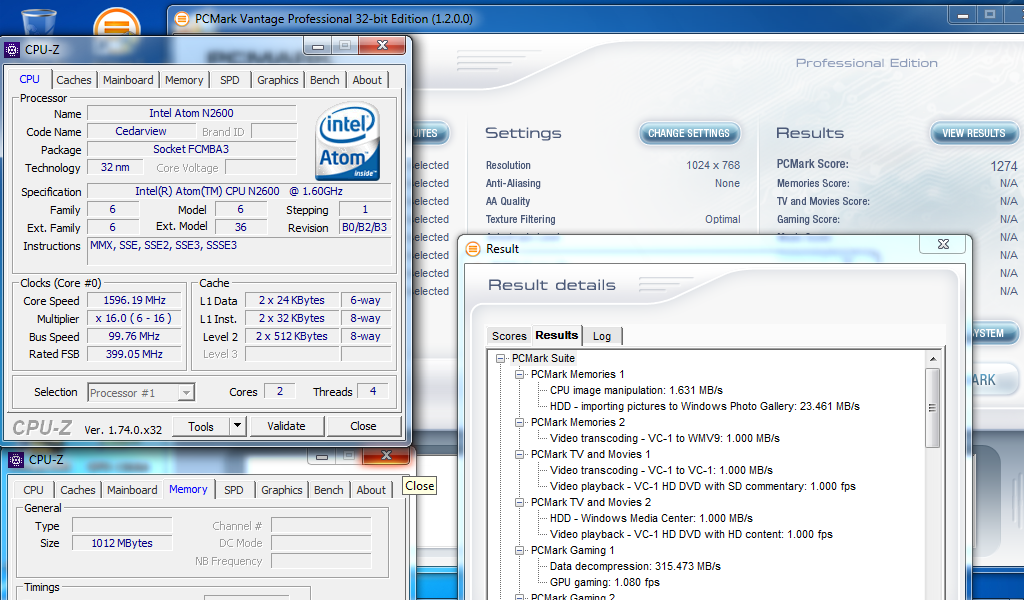
Task: Select 'HDD - Windows Media Center' row
Action: 651,518
